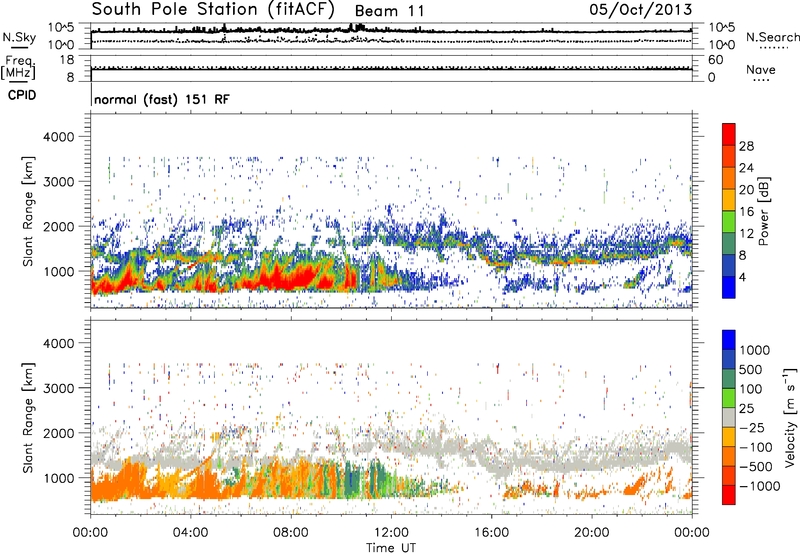The image size is (800, 554).
Task: Click the '18' tick on frequency axis
Action: coord(67,60)
